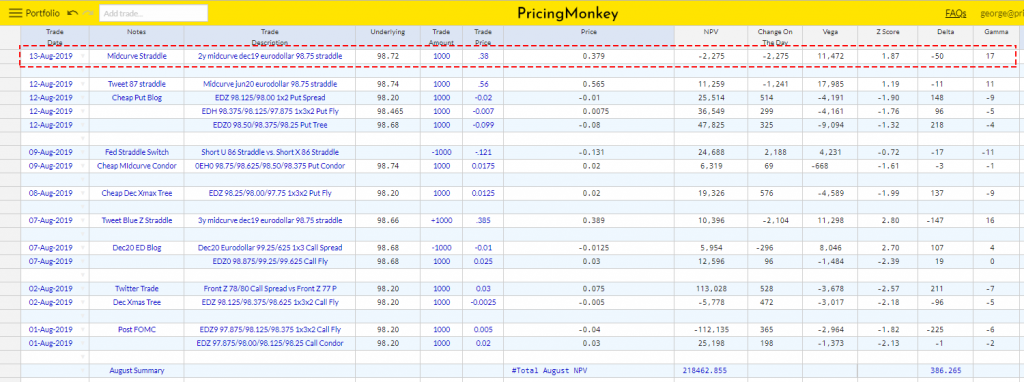
Task: Select the Midcurve Straddle notes cell
Action: [136, 57]
